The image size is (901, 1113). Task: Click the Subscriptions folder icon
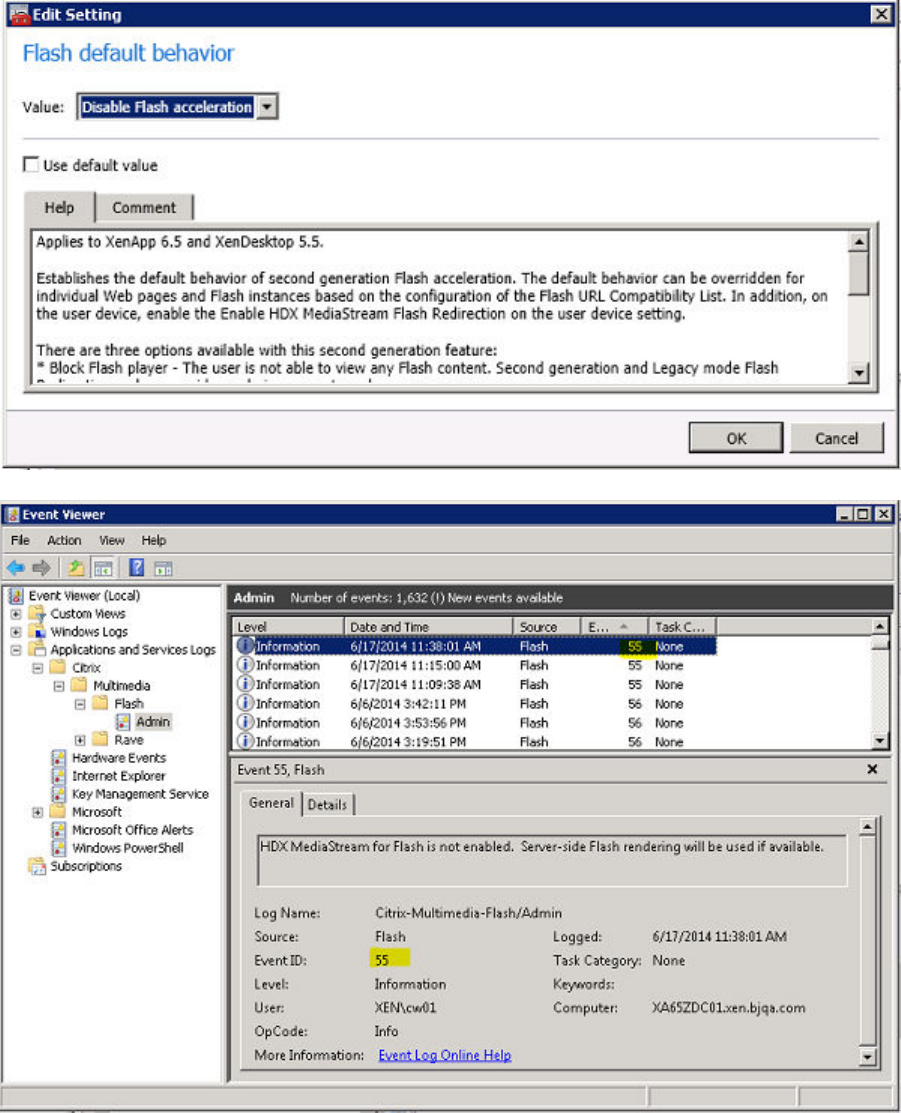(37, 866)
